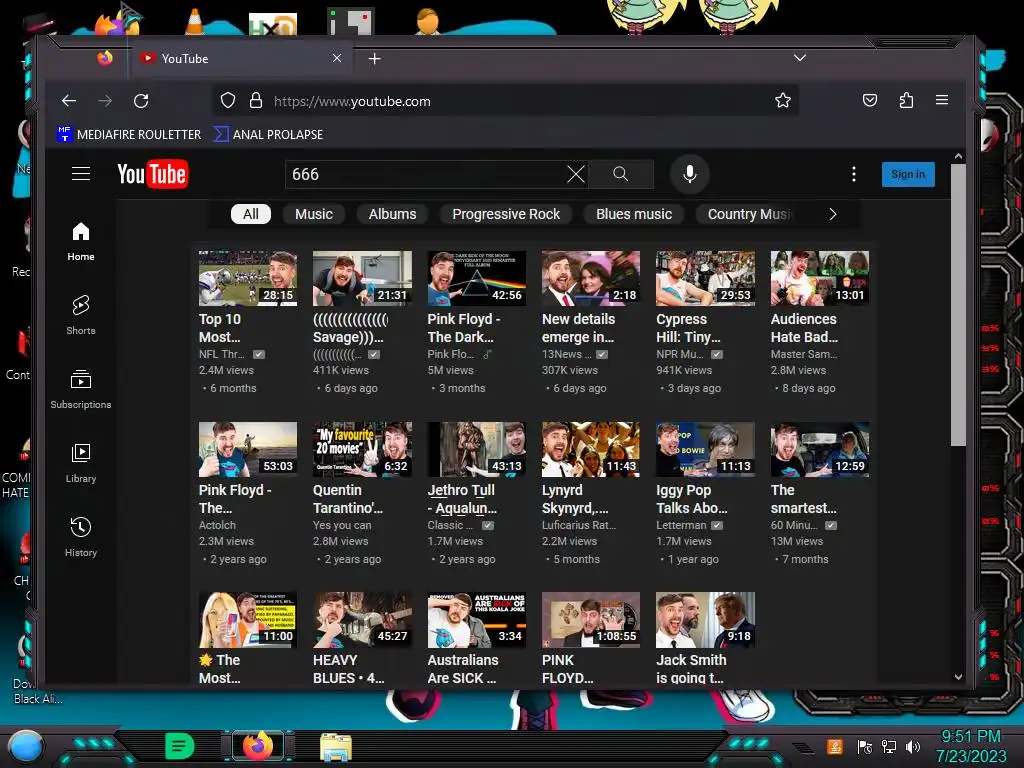1024x768 pixels.
Task: Select the Country Music filter chip
Action: (x=748, y=214)
